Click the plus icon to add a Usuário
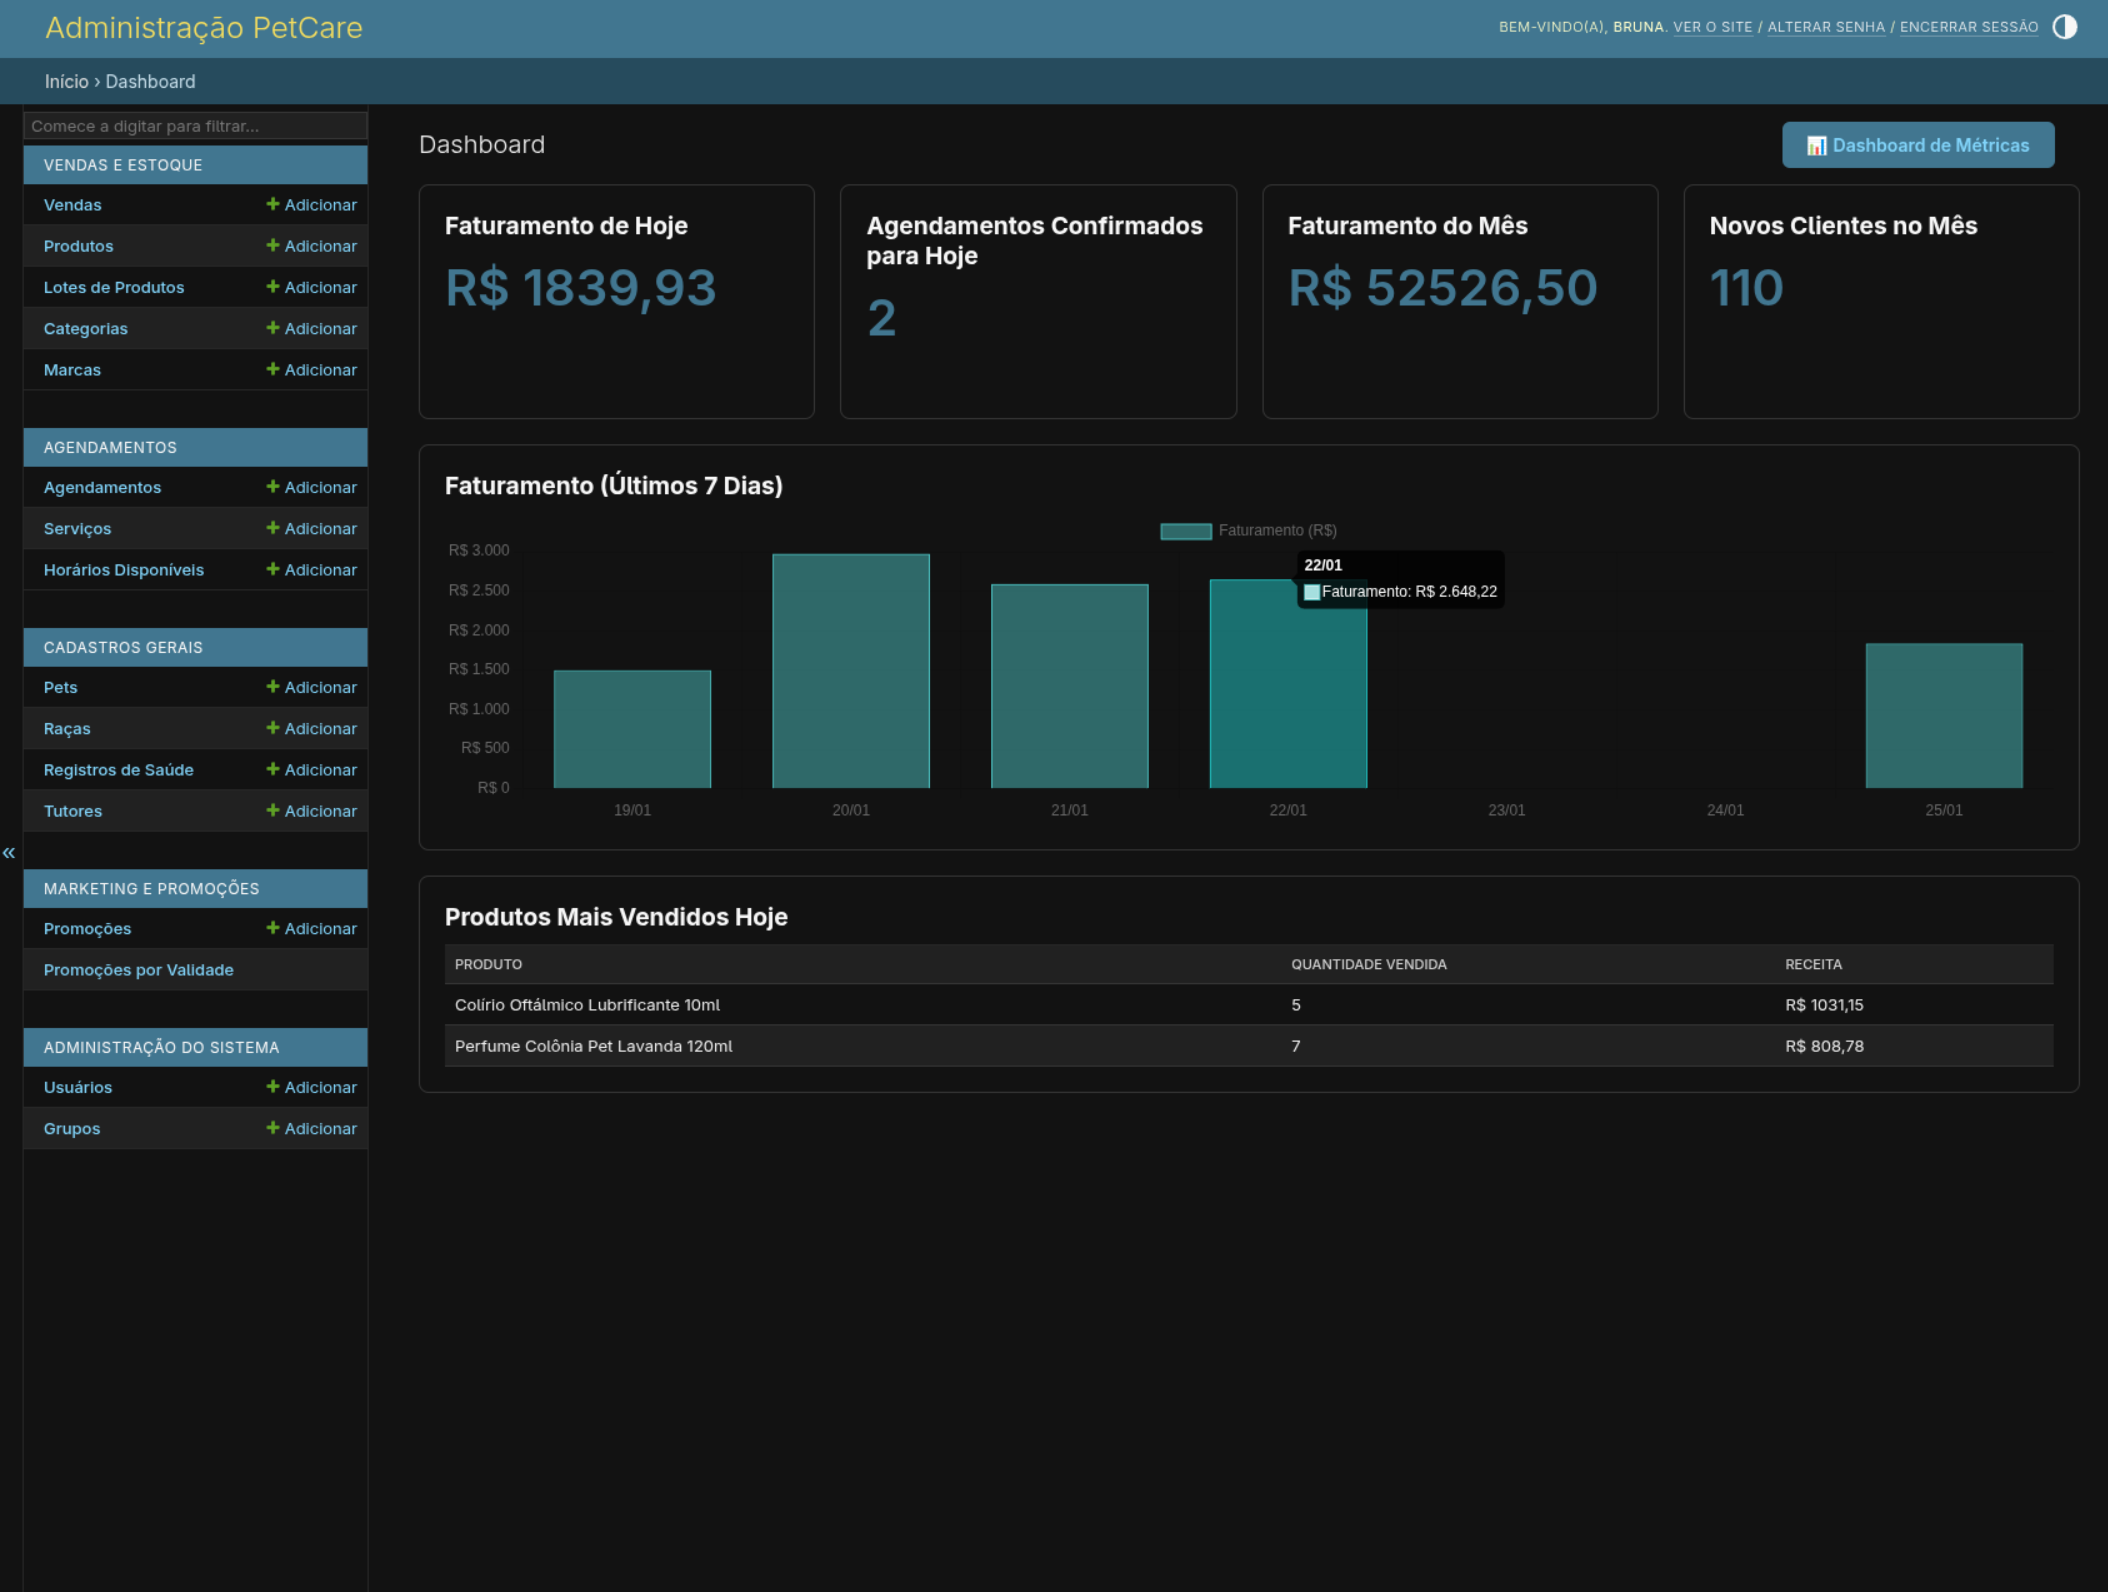The height and width of the screenshot is (1592, 2108). tap(272, 1087)
